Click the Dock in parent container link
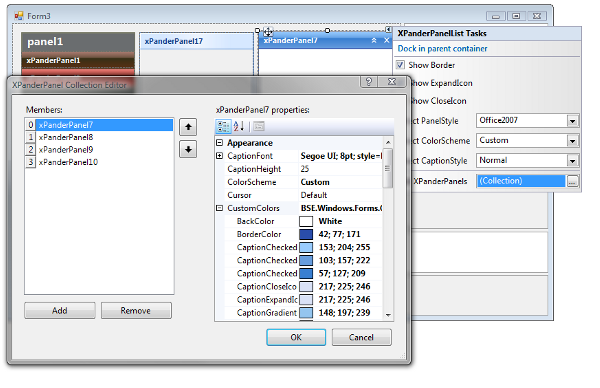This screenshot has height=388, width=600. [x=442, y=49]
